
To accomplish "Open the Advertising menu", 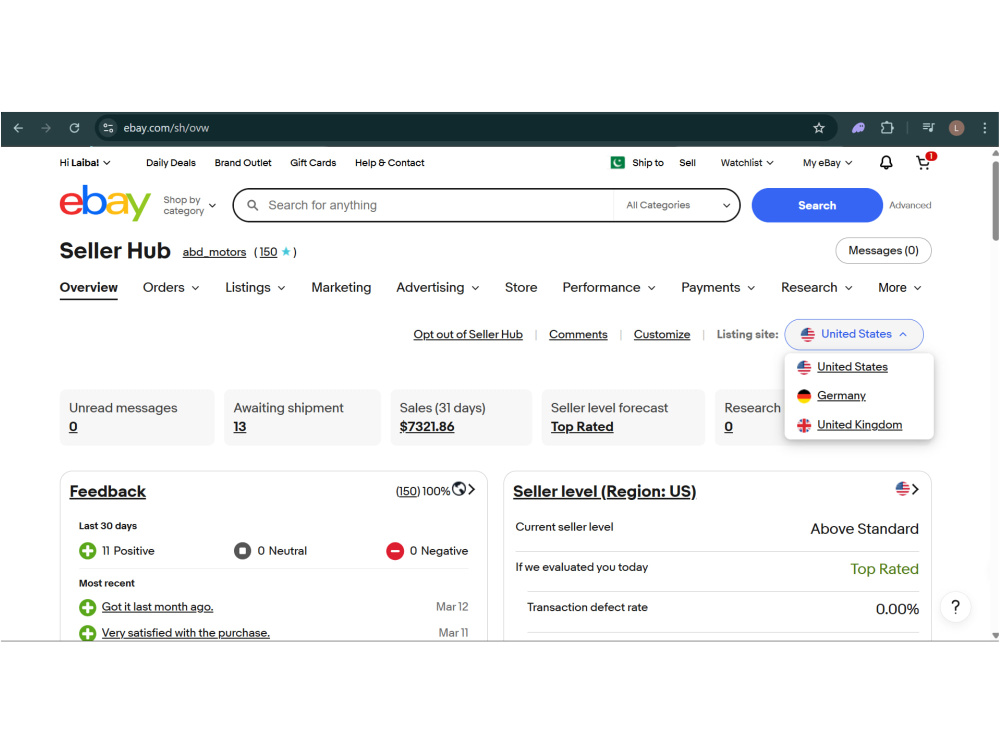I will 438,288.
